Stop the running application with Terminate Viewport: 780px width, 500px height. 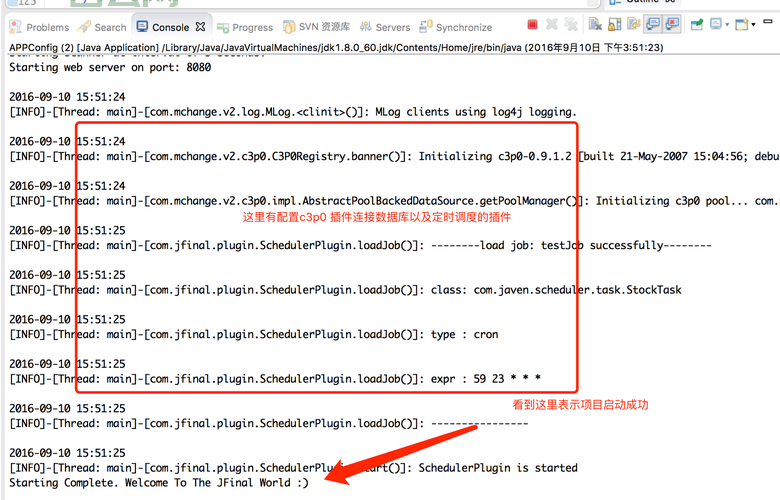(532, 24)
